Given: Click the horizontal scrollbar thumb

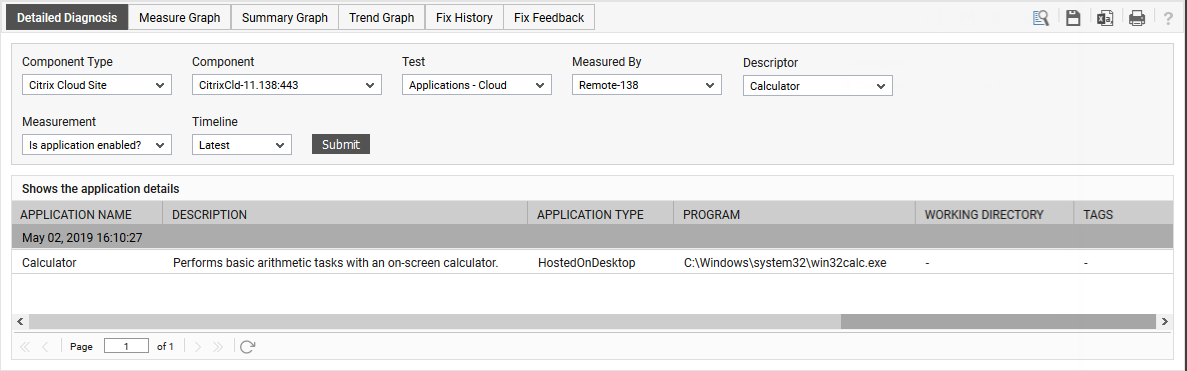Looking at the screenshot, I should coord(998,322).
